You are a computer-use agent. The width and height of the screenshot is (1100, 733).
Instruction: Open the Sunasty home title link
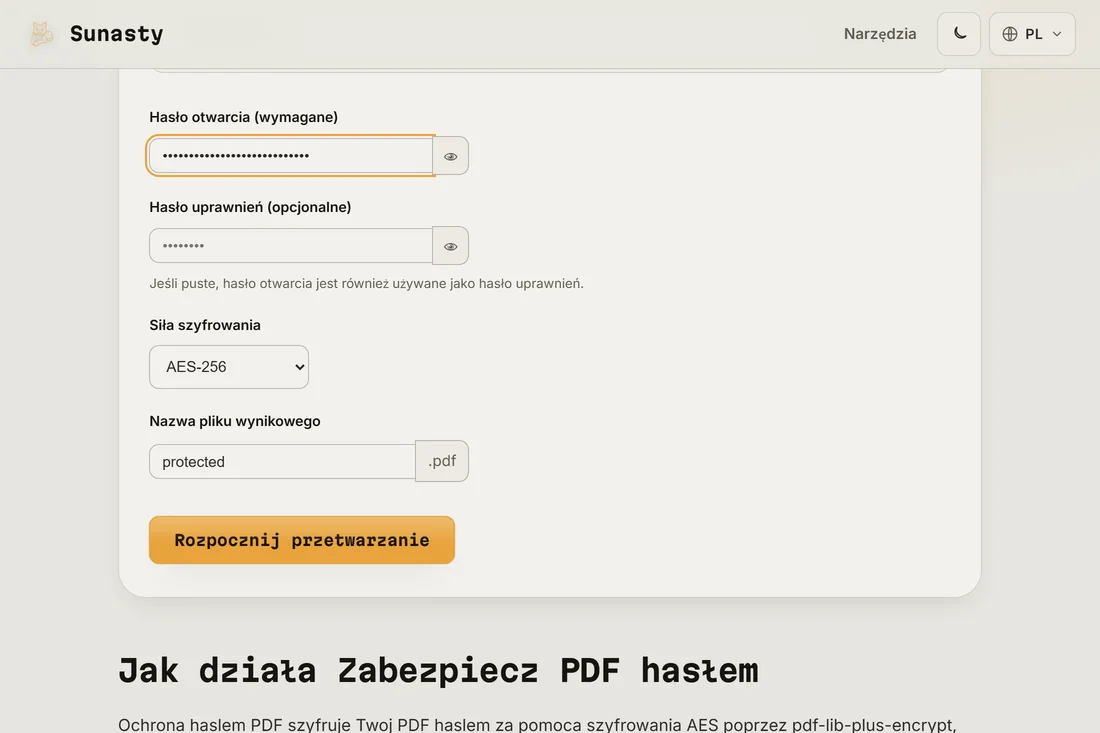(x=116, y=34)
